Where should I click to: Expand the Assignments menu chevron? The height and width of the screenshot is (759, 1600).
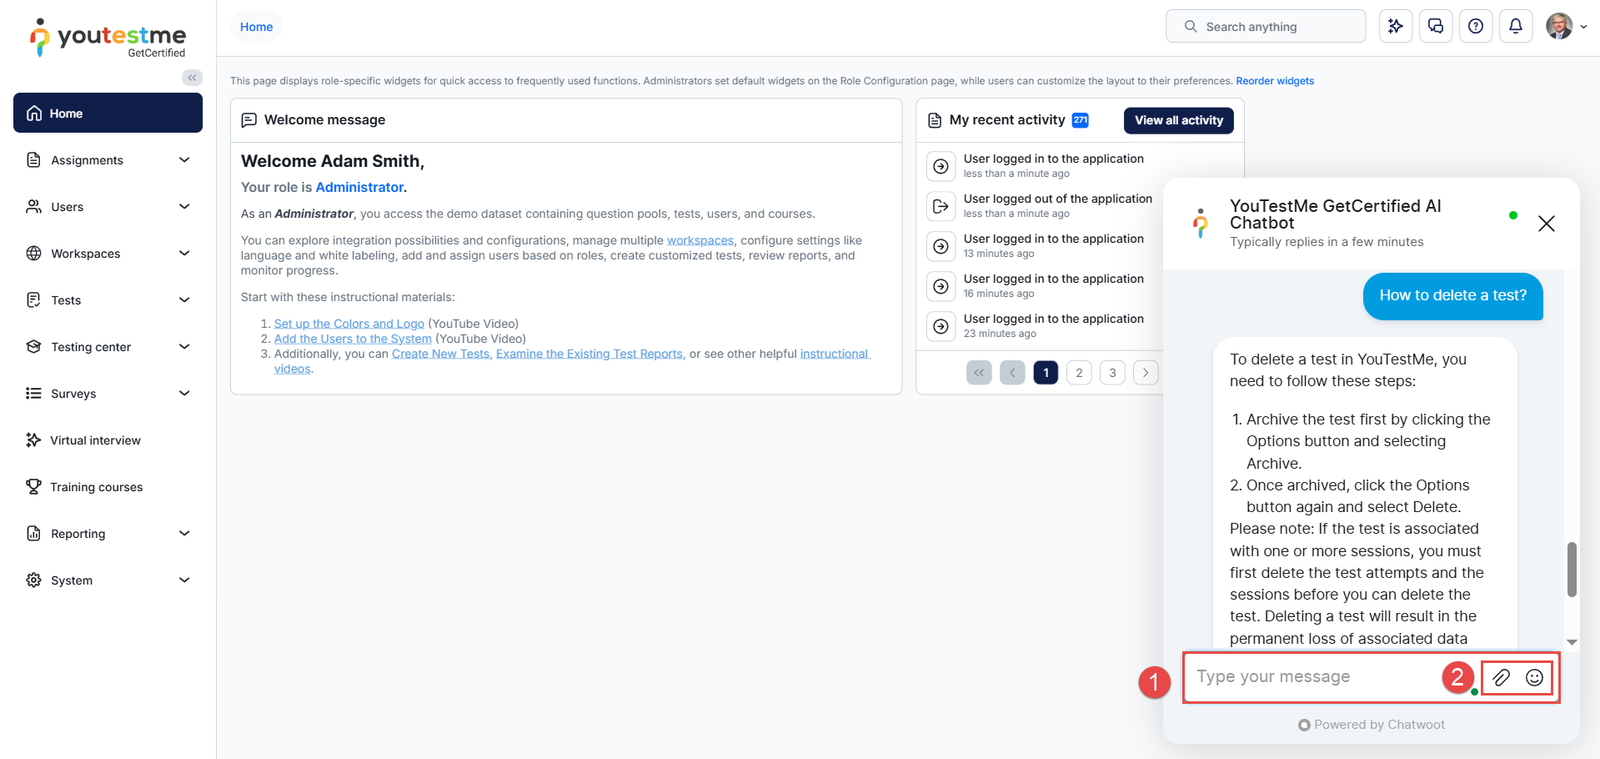click(x=184, y=160)
